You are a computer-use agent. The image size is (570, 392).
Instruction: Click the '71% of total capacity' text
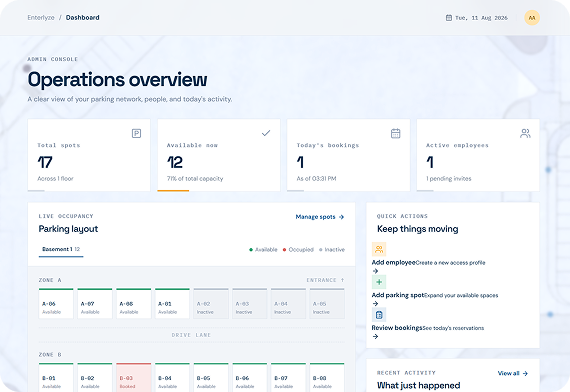pos(195,179)
